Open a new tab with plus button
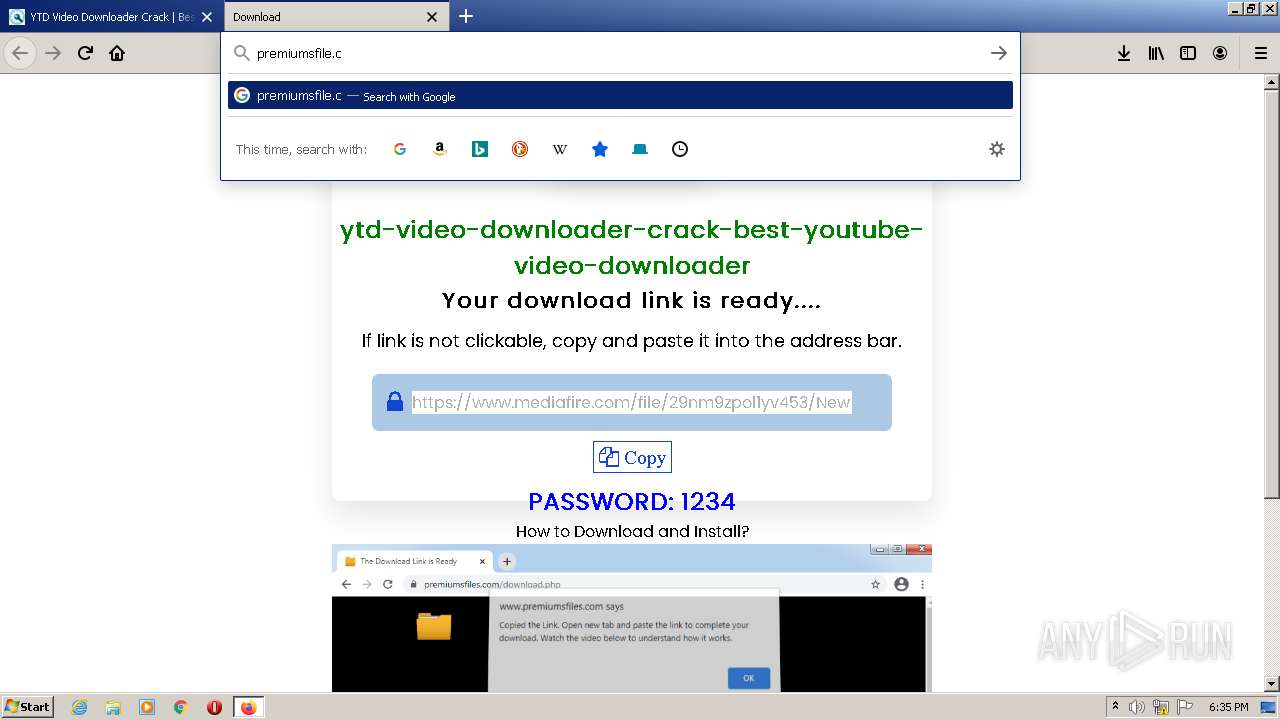1280x720 pixels. [466, 16]
